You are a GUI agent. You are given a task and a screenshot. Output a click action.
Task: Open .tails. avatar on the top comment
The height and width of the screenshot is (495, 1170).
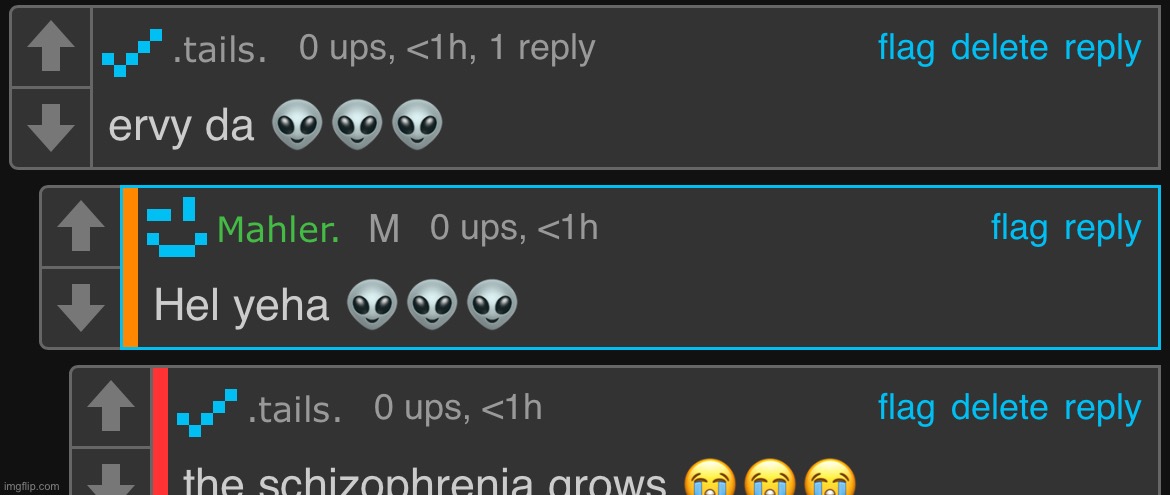(x=132, y=52)
